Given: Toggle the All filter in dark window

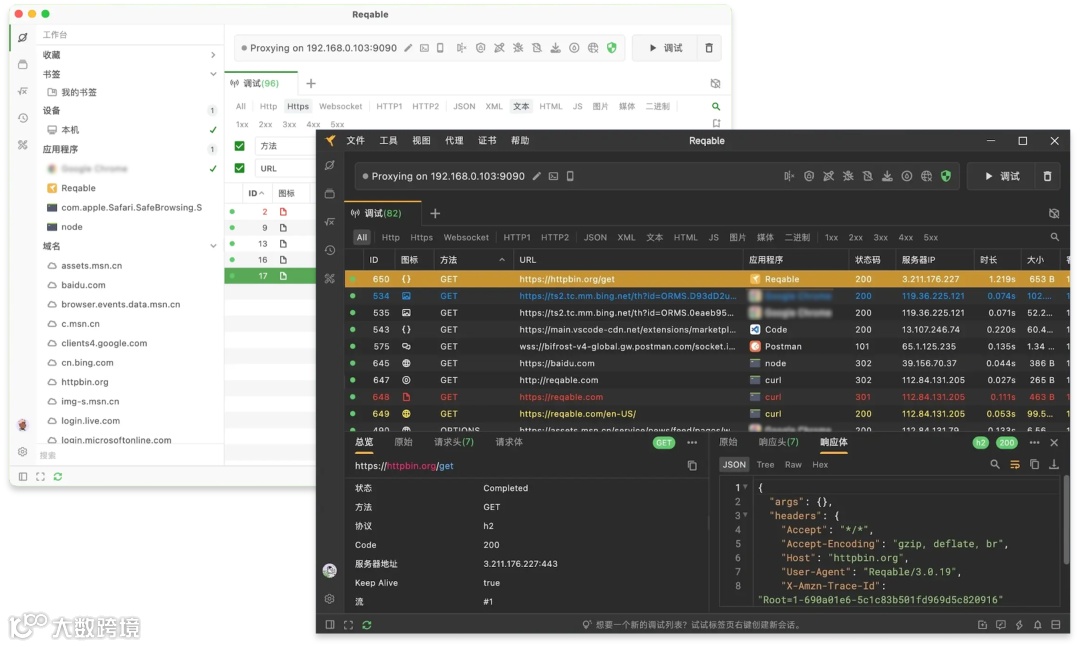Looking at the screenshot, I should click(362, 237).
